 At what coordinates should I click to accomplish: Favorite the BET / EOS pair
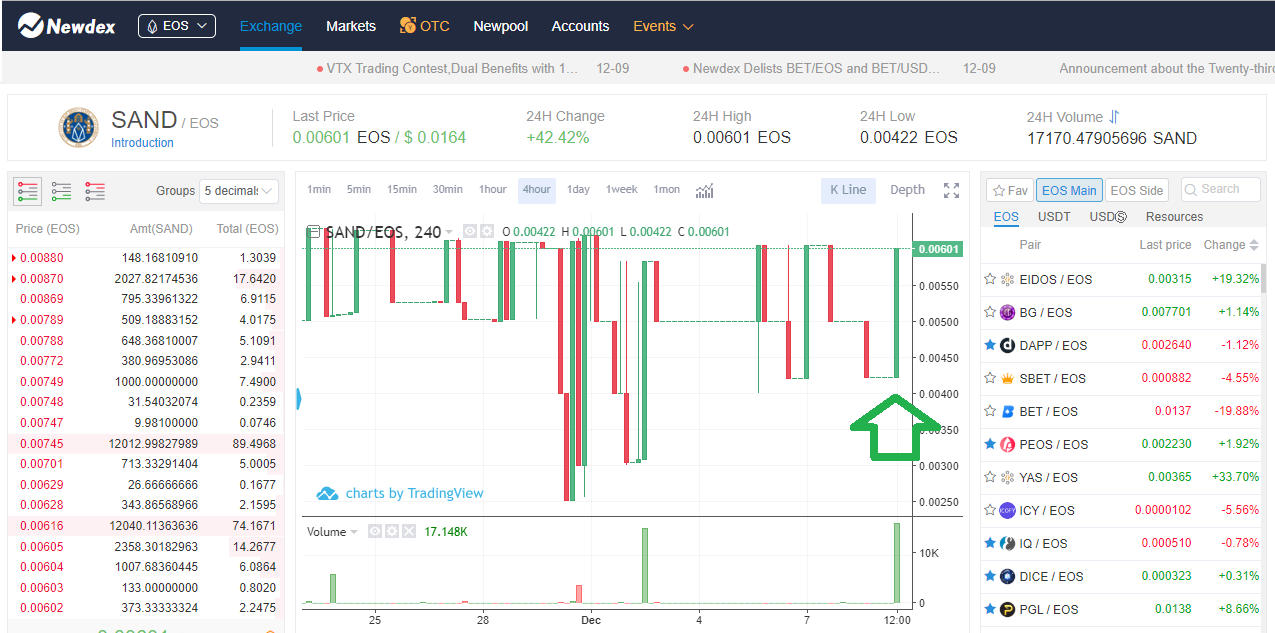coord(990,412)
